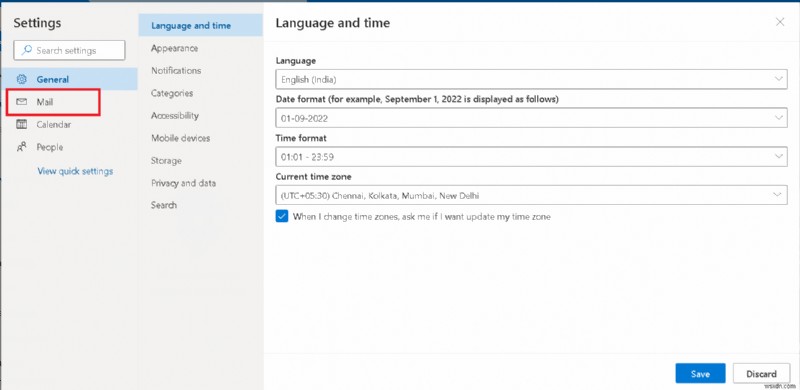This screenshot has width=800, height=390.
Task: Click the magnifier icon in search settings
Action: pyautogui.click(x=27, y=50)
